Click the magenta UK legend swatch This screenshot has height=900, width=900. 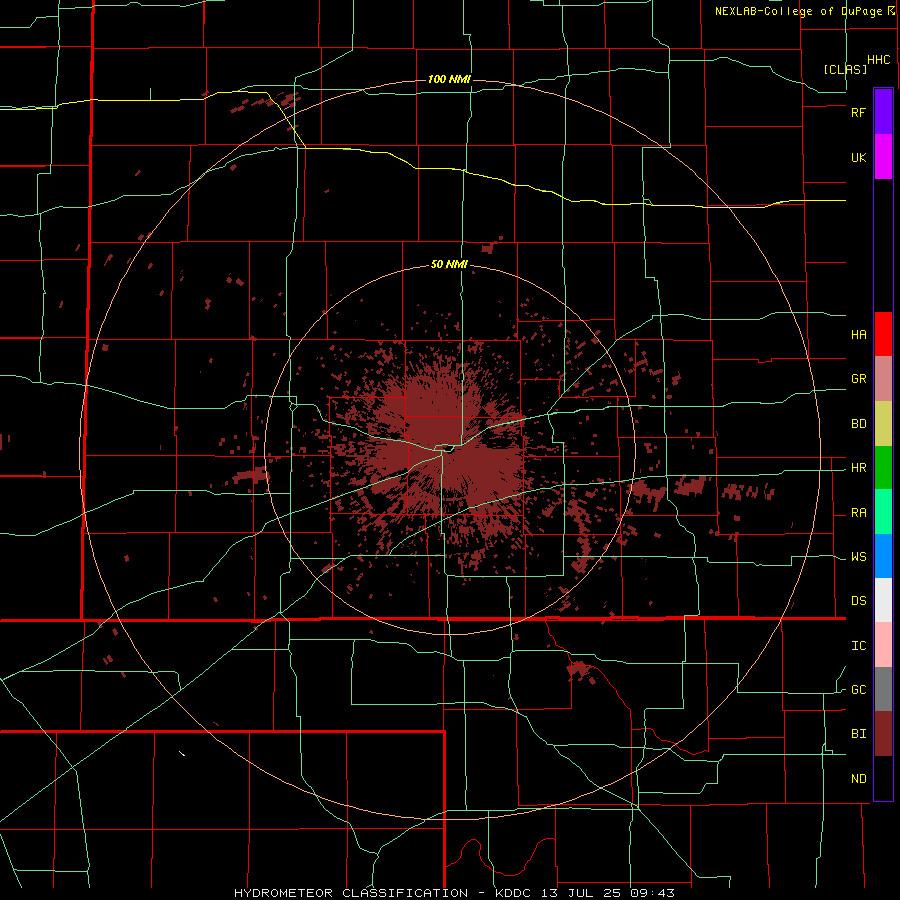coord(883,156)
